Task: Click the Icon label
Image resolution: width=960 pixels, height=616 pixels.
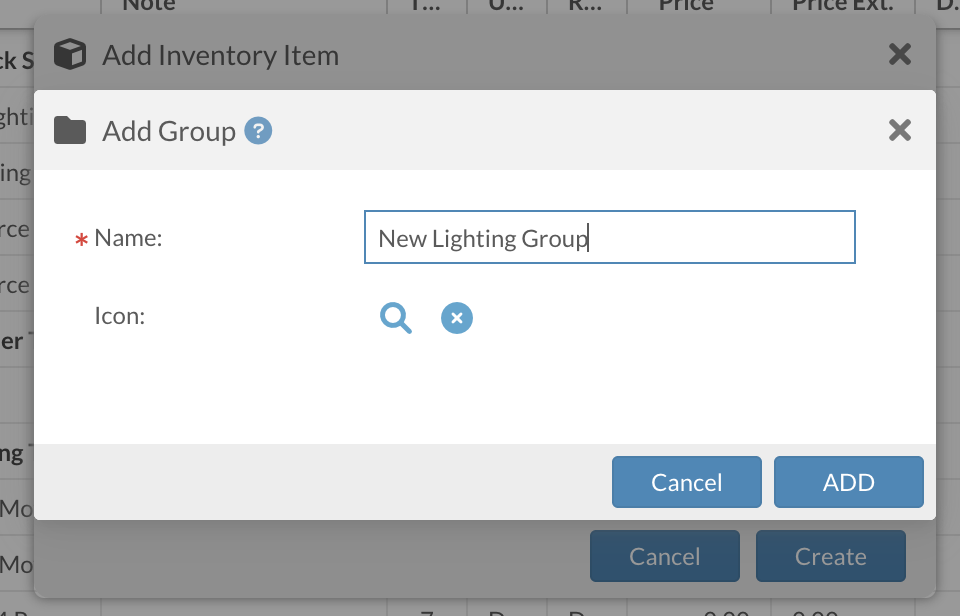Action: click(x=120, y=316)
